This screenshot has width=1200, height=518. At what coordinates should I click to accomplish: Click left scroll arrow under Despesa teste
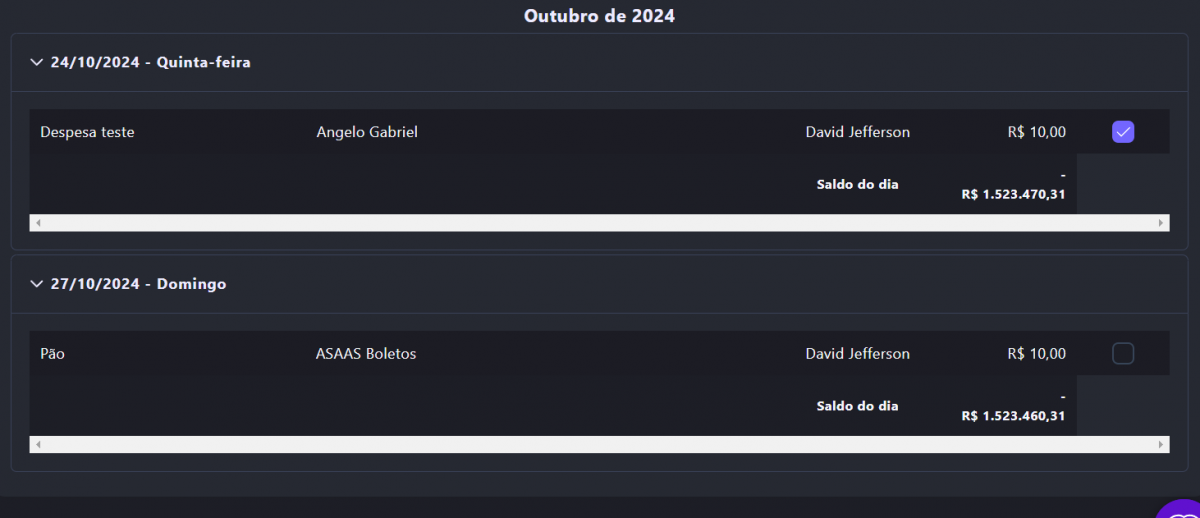coord(38,223)
